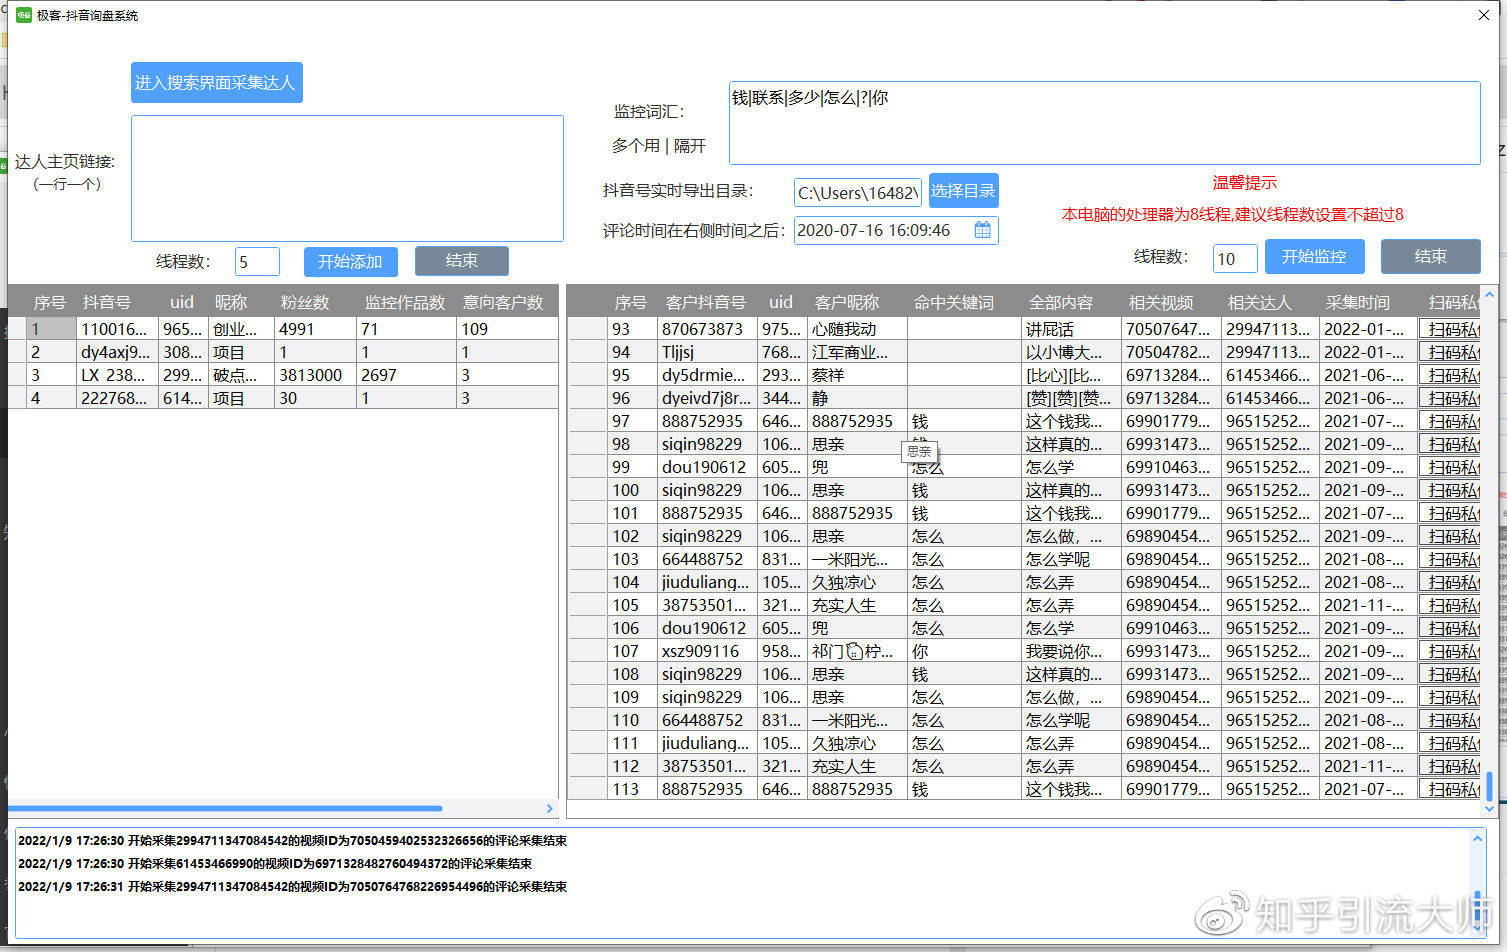
Task: Click nickname 久独凉心 in row 104
Action: point(858,582)
